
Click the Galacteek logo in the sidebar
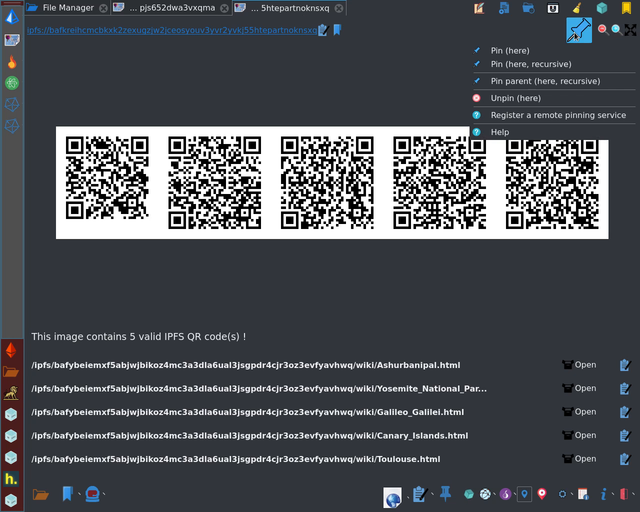(x=12, y=17)
